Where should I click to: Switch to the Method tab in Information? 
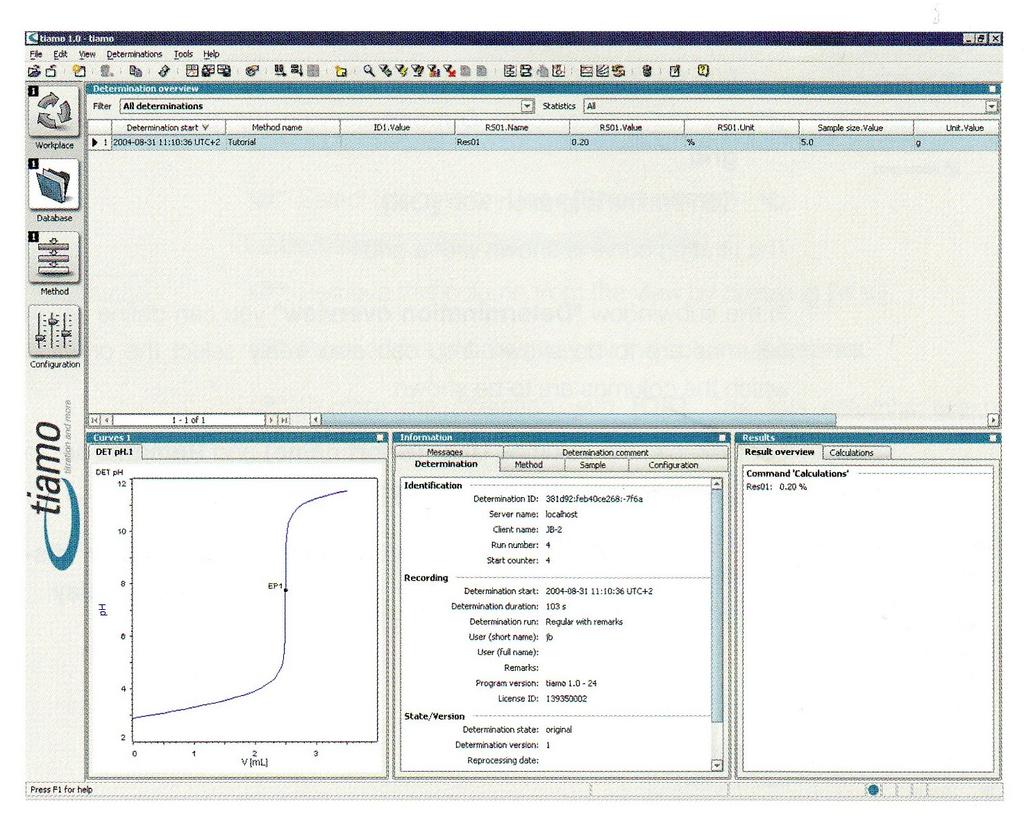528,465
